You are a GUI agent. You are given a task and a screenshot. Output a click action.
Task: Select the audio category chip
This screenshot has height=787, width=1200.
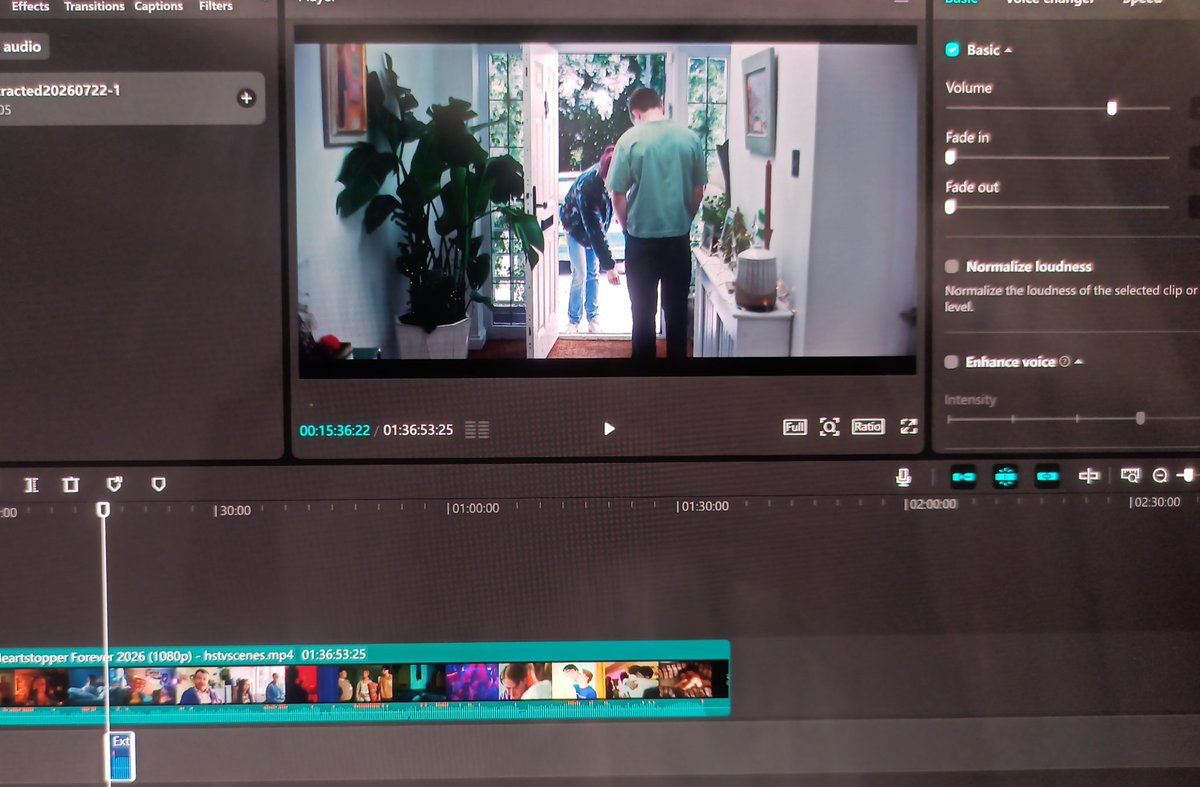point(22,47)
